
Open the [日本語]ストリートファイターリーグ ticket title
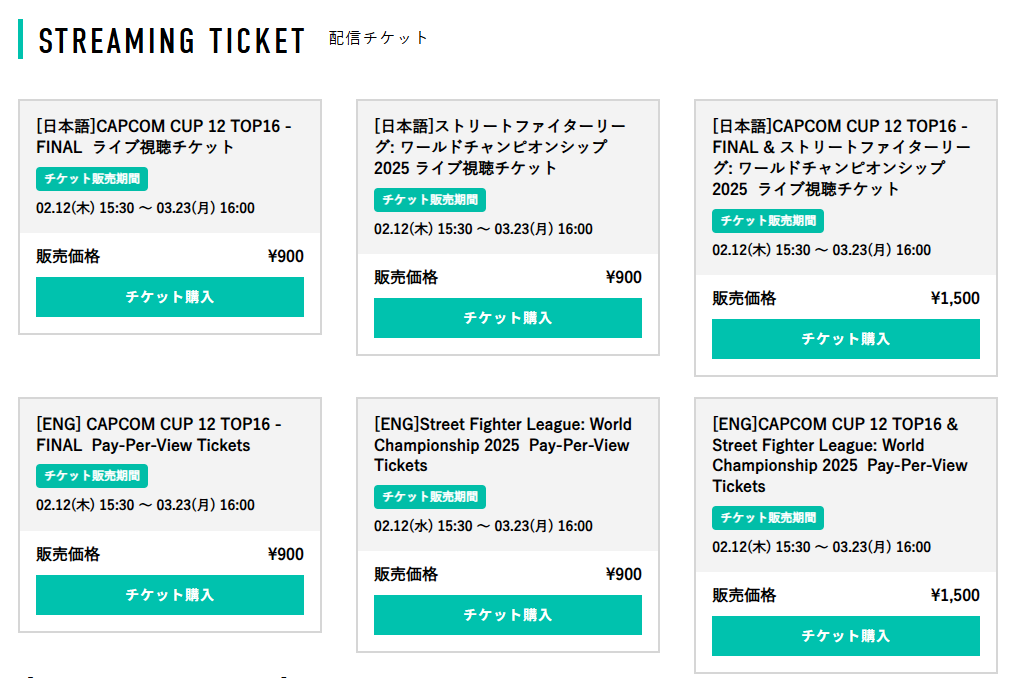pos(500,147)
